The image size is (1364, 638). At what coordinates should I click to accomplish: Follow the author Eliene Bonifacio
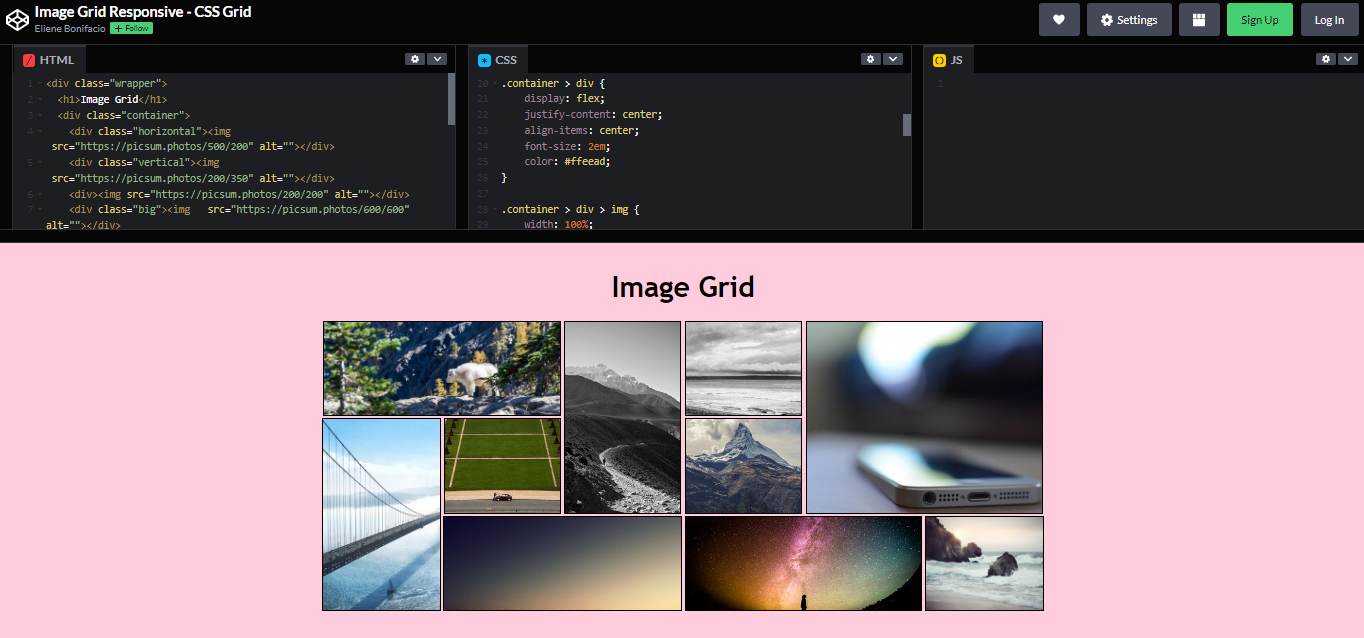click(130, 28)
